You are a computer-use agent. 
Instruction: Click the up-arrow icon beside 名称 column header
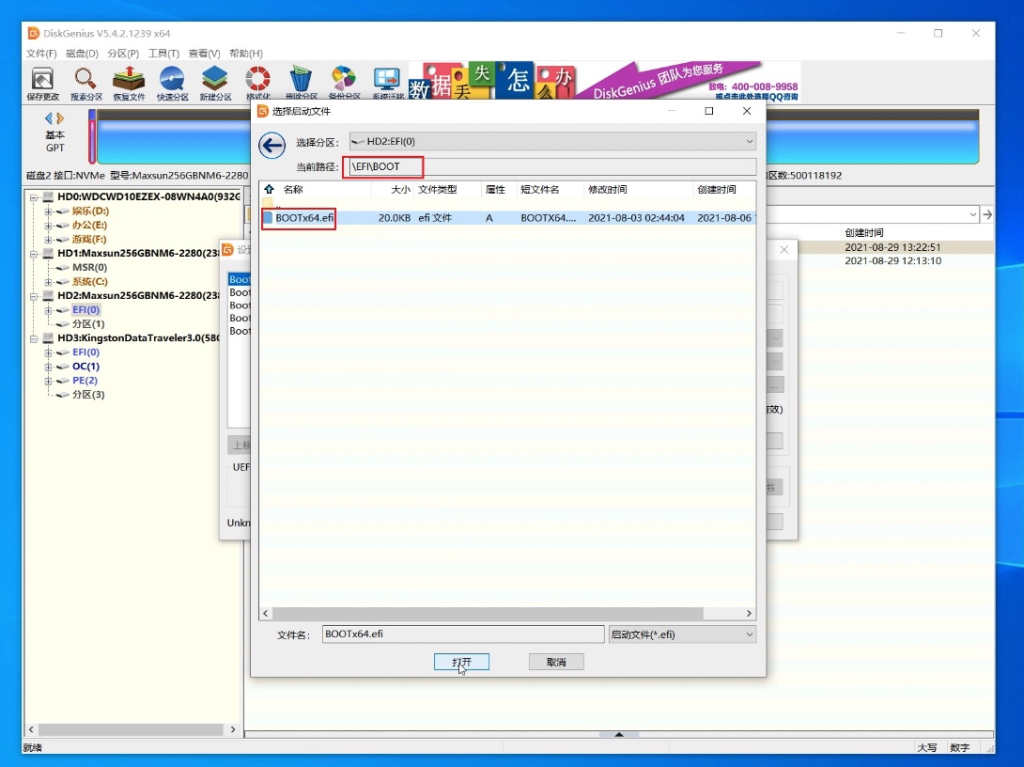[269, 189]
